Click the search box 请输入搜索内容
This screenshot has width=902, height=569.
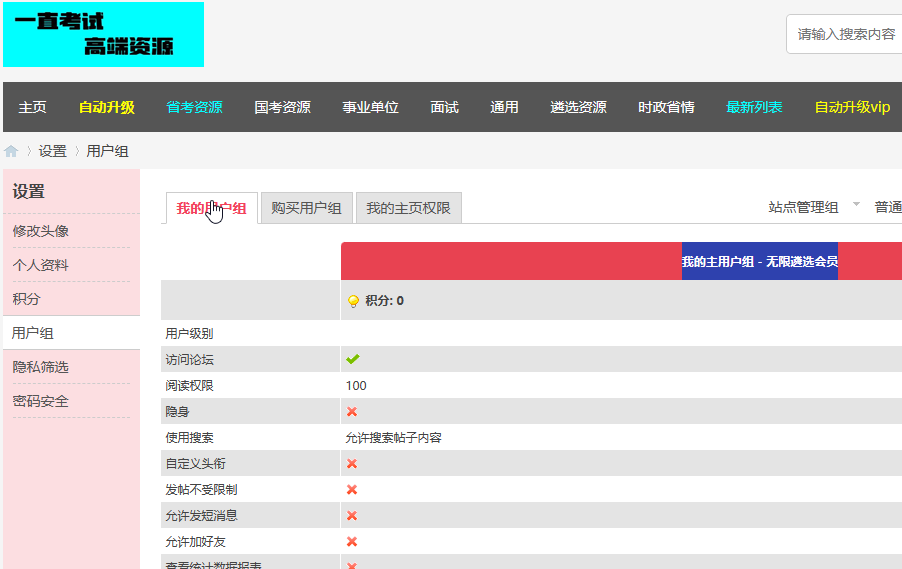(844, 34)
